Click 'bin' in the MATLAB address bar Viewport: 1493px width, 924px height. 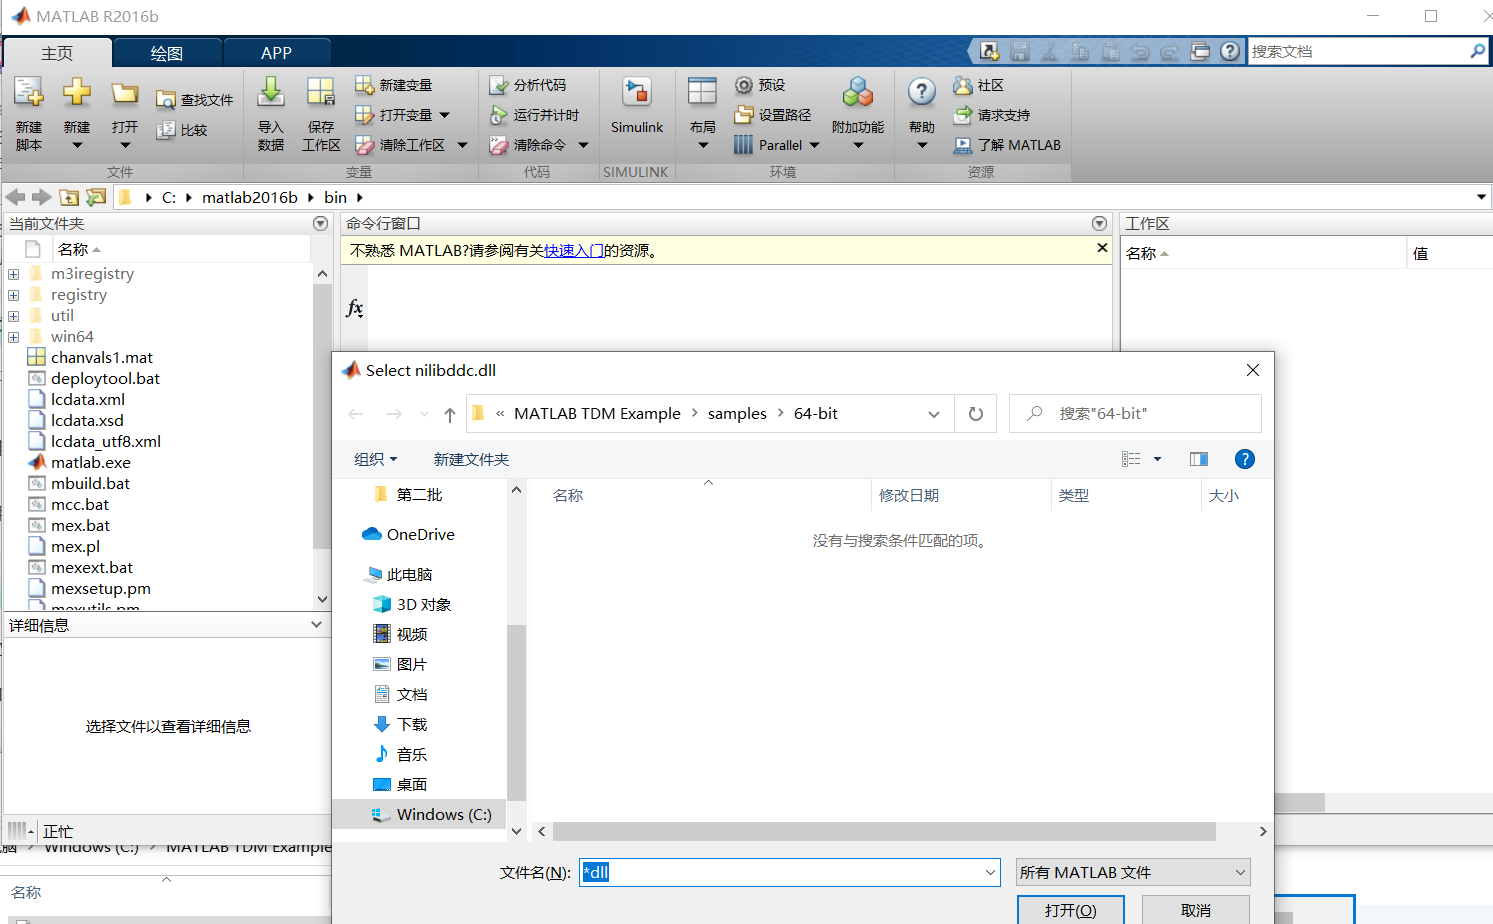point(335,198)
